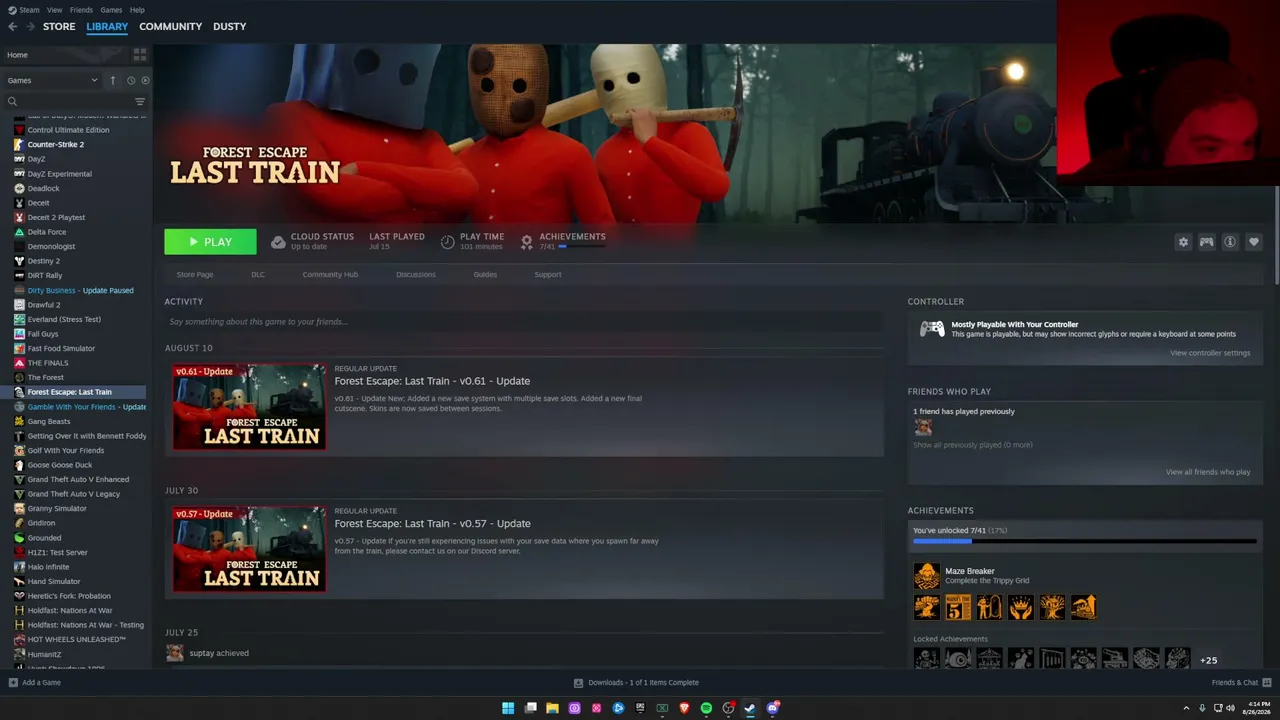Open Discord from the taskbar

(772, 708)
